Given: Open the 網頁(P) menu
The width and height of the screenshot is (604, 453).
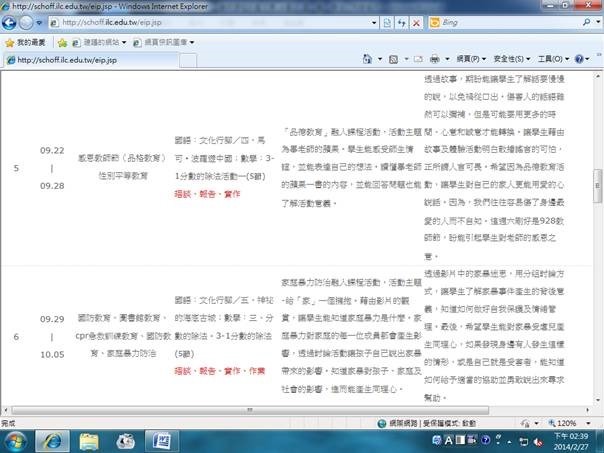Looking at the screenshot, I should pyautogui.click(x=471, y=61).
